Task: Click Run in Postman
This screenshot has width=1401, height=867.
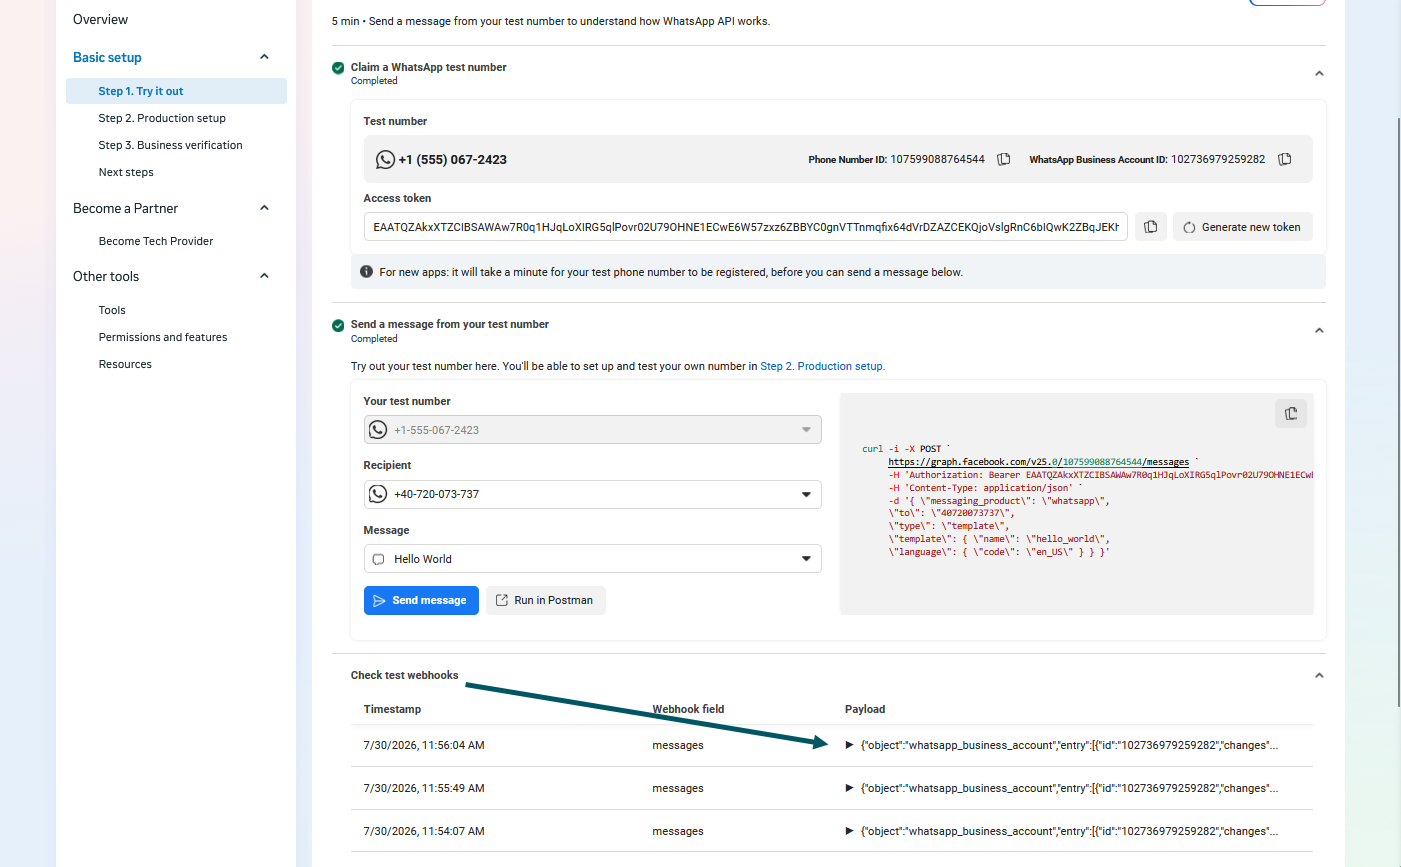Action: click(x=545, y=600)
